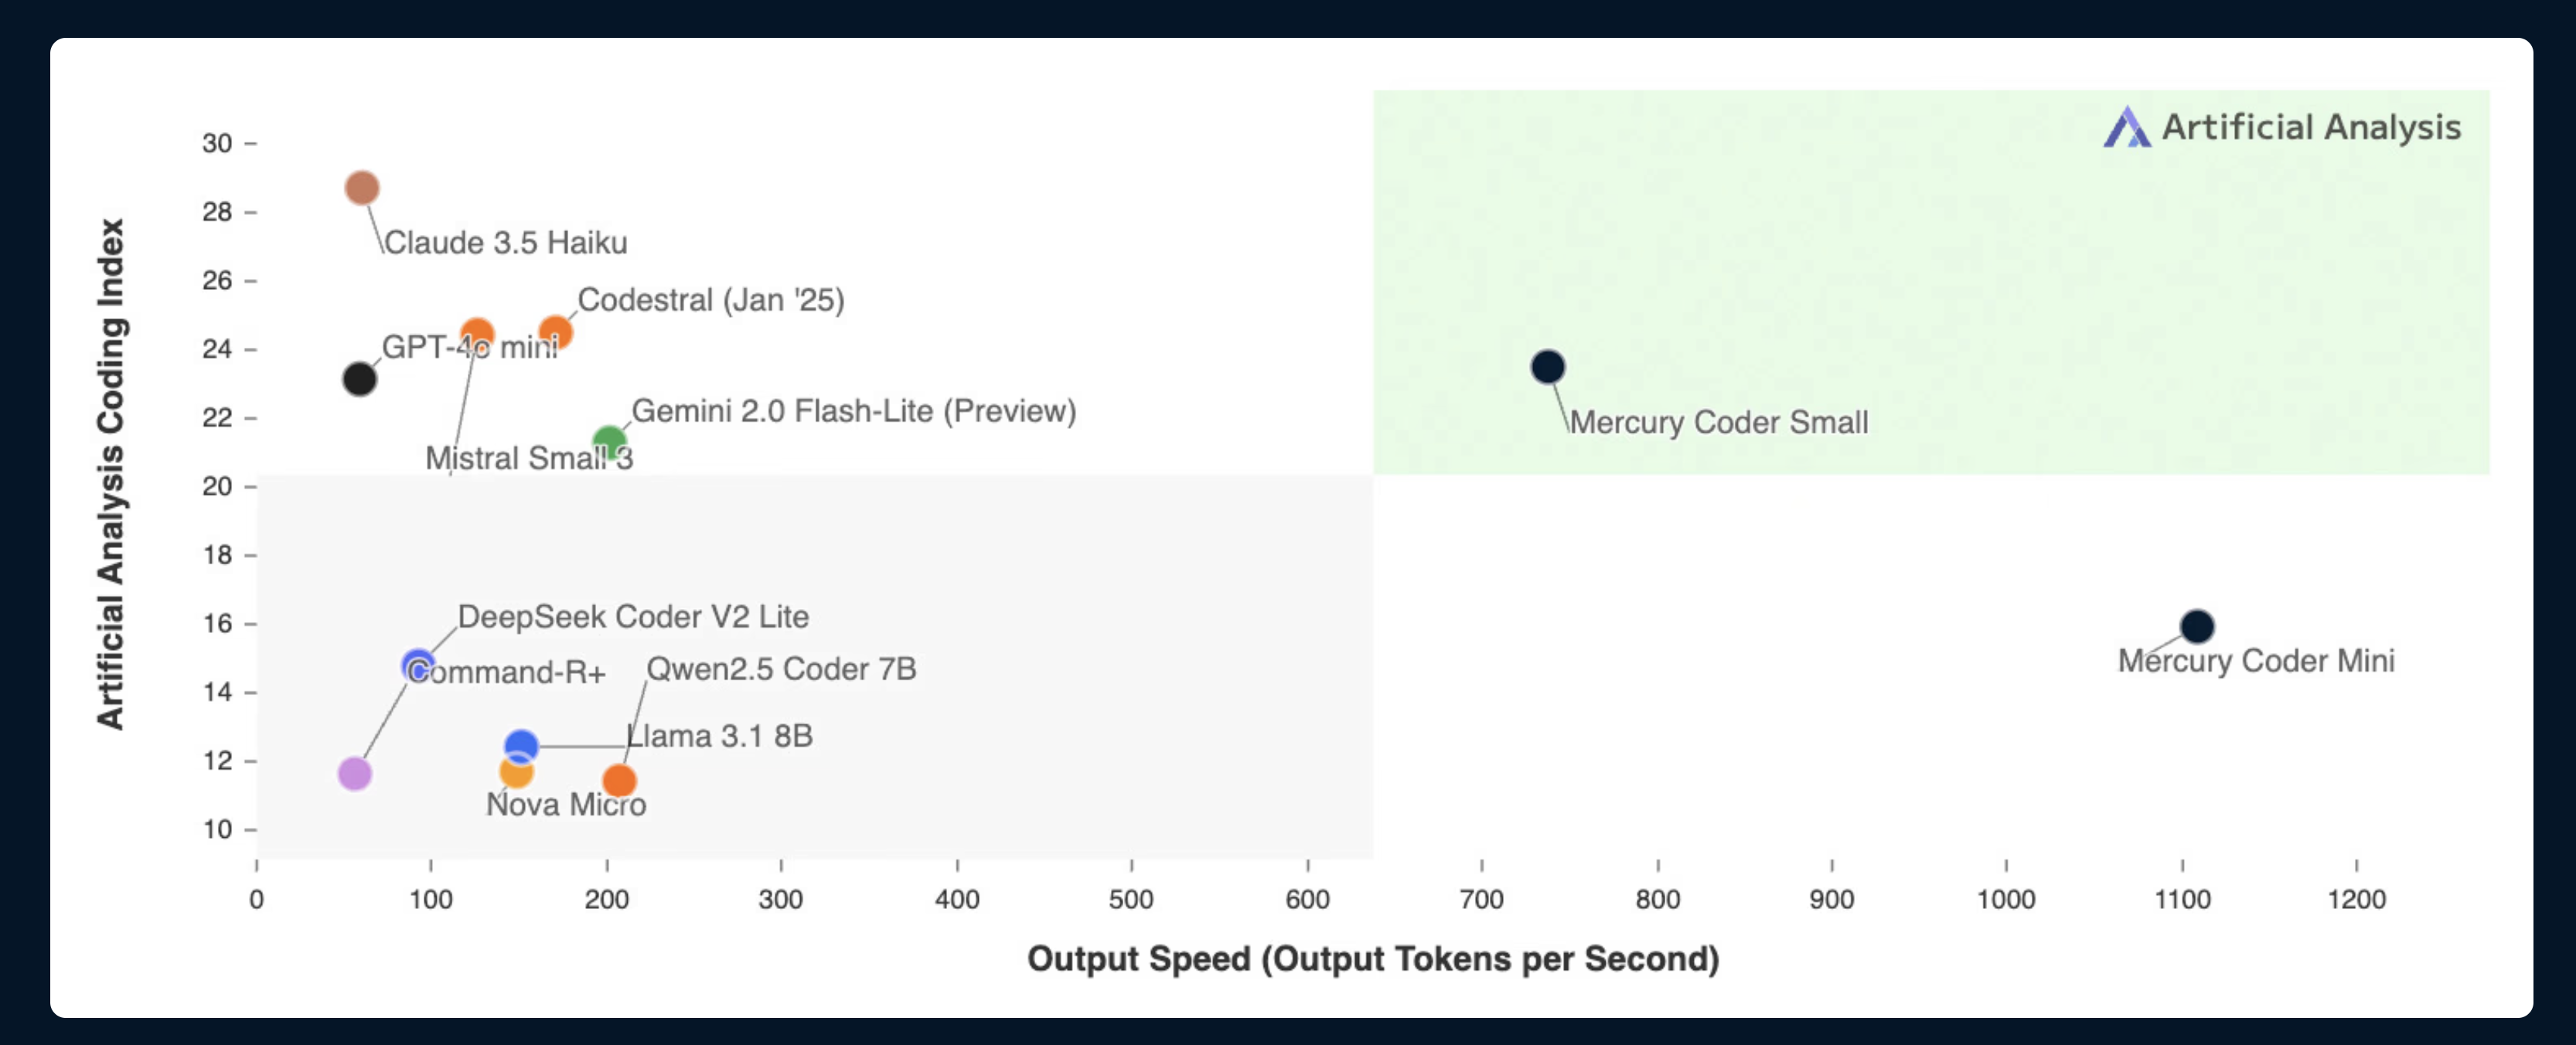Image resolution: width=2576 pixels, height=1045 pixels.
Task: Select the "Nova Micro" label text
Action: tap(566, 805)
